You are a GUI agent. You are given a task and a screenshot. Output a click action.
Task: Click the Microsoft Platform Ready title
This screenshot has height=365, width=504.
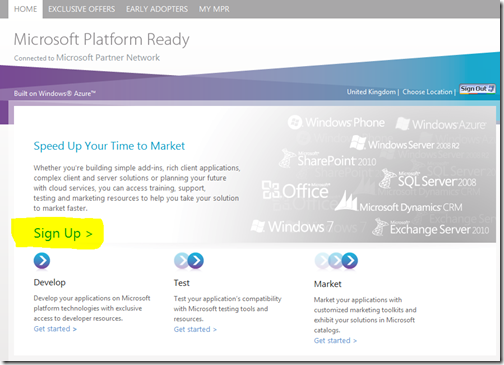(x=101, y=39)
